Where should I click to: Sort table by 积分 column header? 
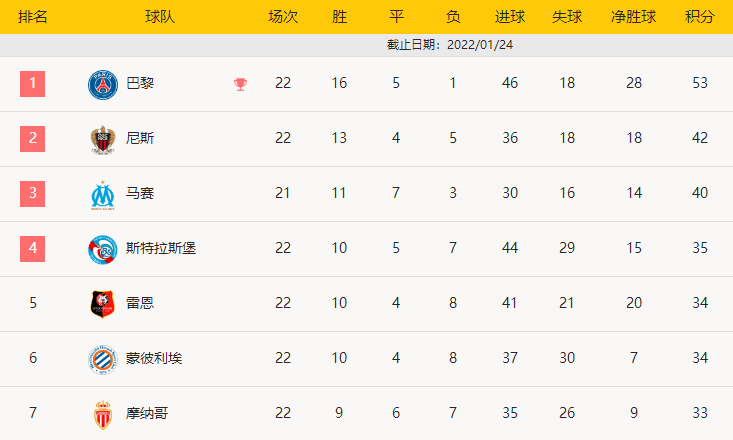[700, 17]
